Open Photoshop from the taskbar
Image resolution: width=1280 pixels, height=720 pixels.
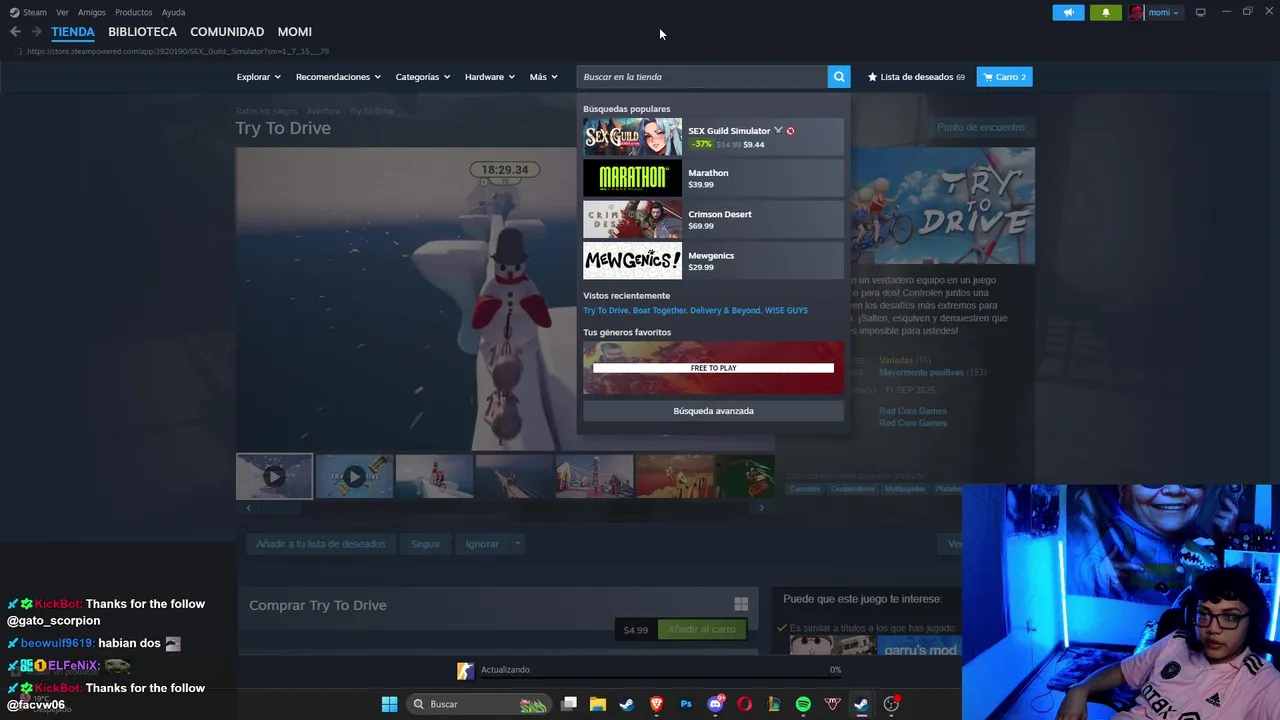686,704
